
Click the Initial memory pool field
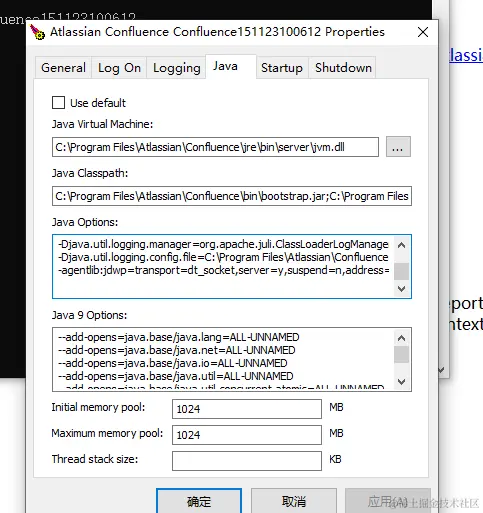(247, 409)
